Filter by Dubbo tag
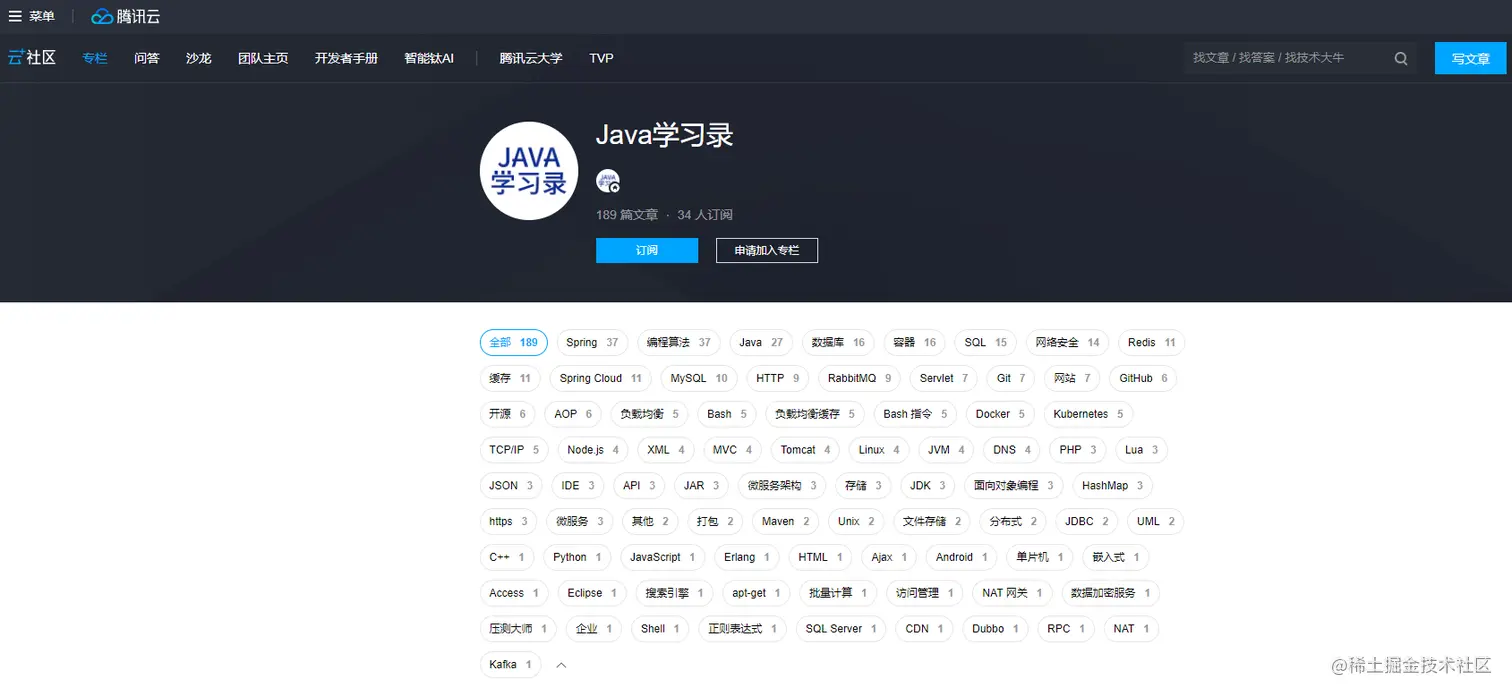The image size is (1512, 696). pyautogui.click(x=995, y=629)
